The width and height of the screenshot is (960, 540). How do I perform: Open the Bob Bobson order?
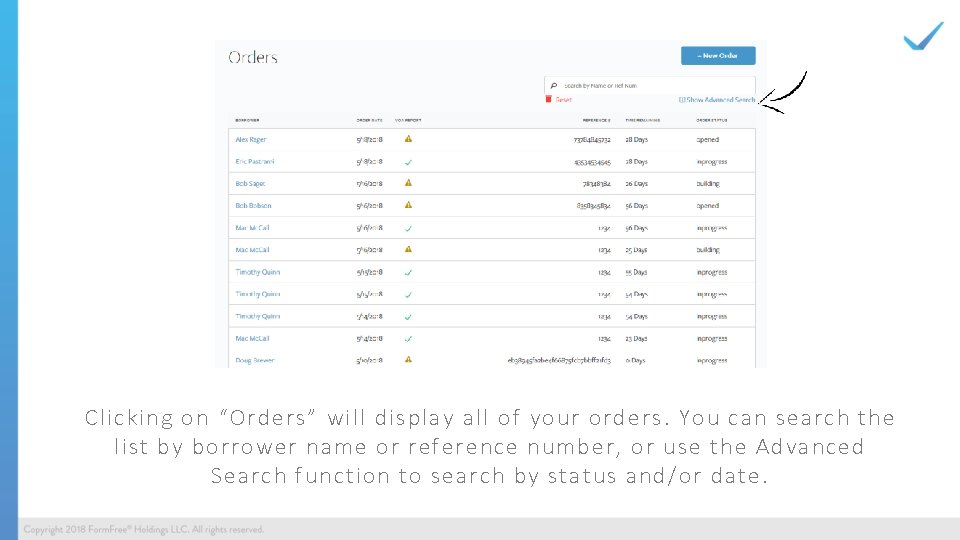click(253, 206)
